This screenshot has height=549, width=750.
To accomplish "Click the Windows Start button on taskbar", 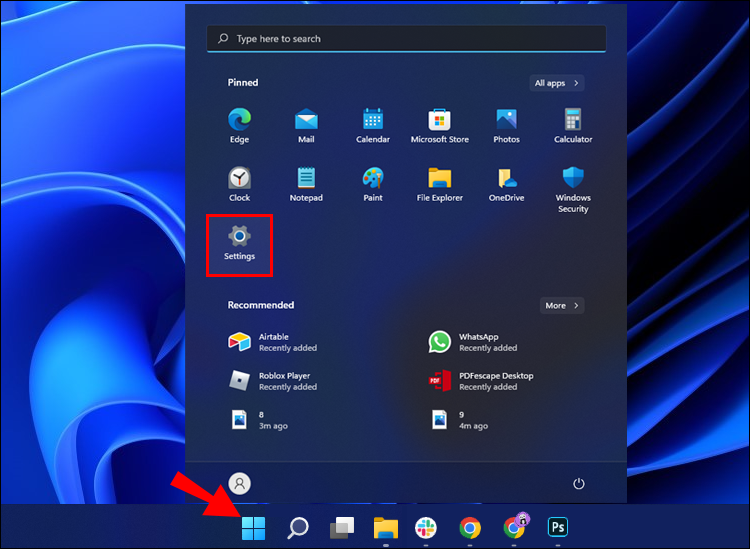I will 254,527.
